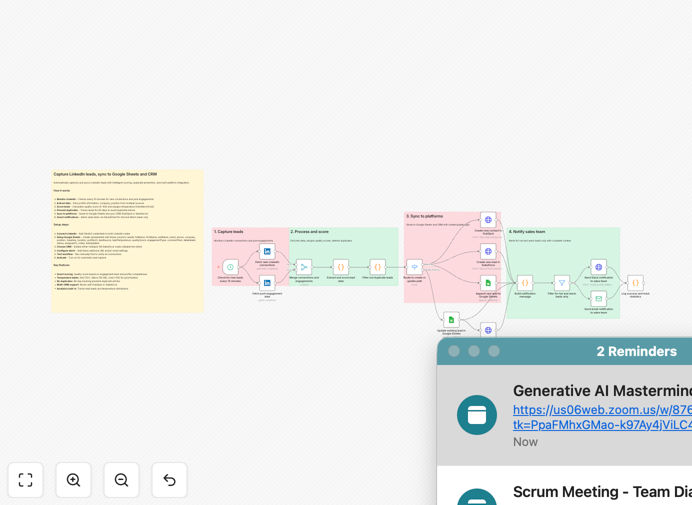Select the Scrum Meeting - Team reminder row
Screen dimensions: 692x505
coord(564,485)
